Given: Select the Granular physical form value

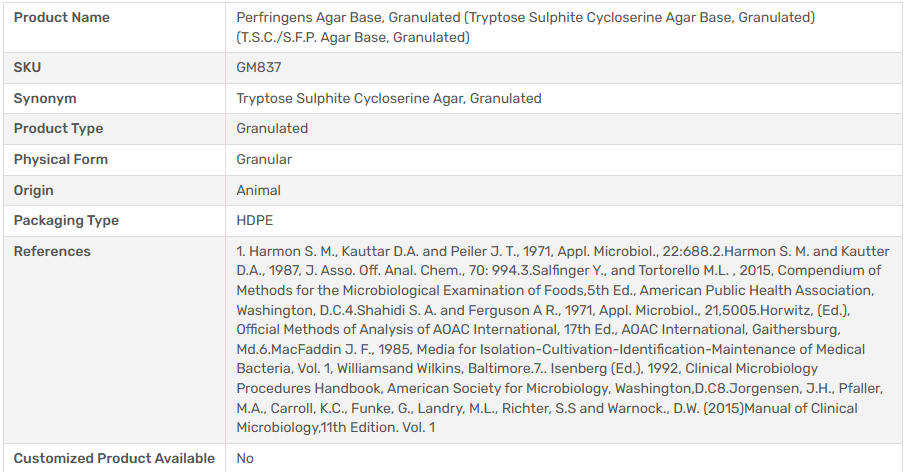Looking at the screenshot, I should tap(264, 160).
